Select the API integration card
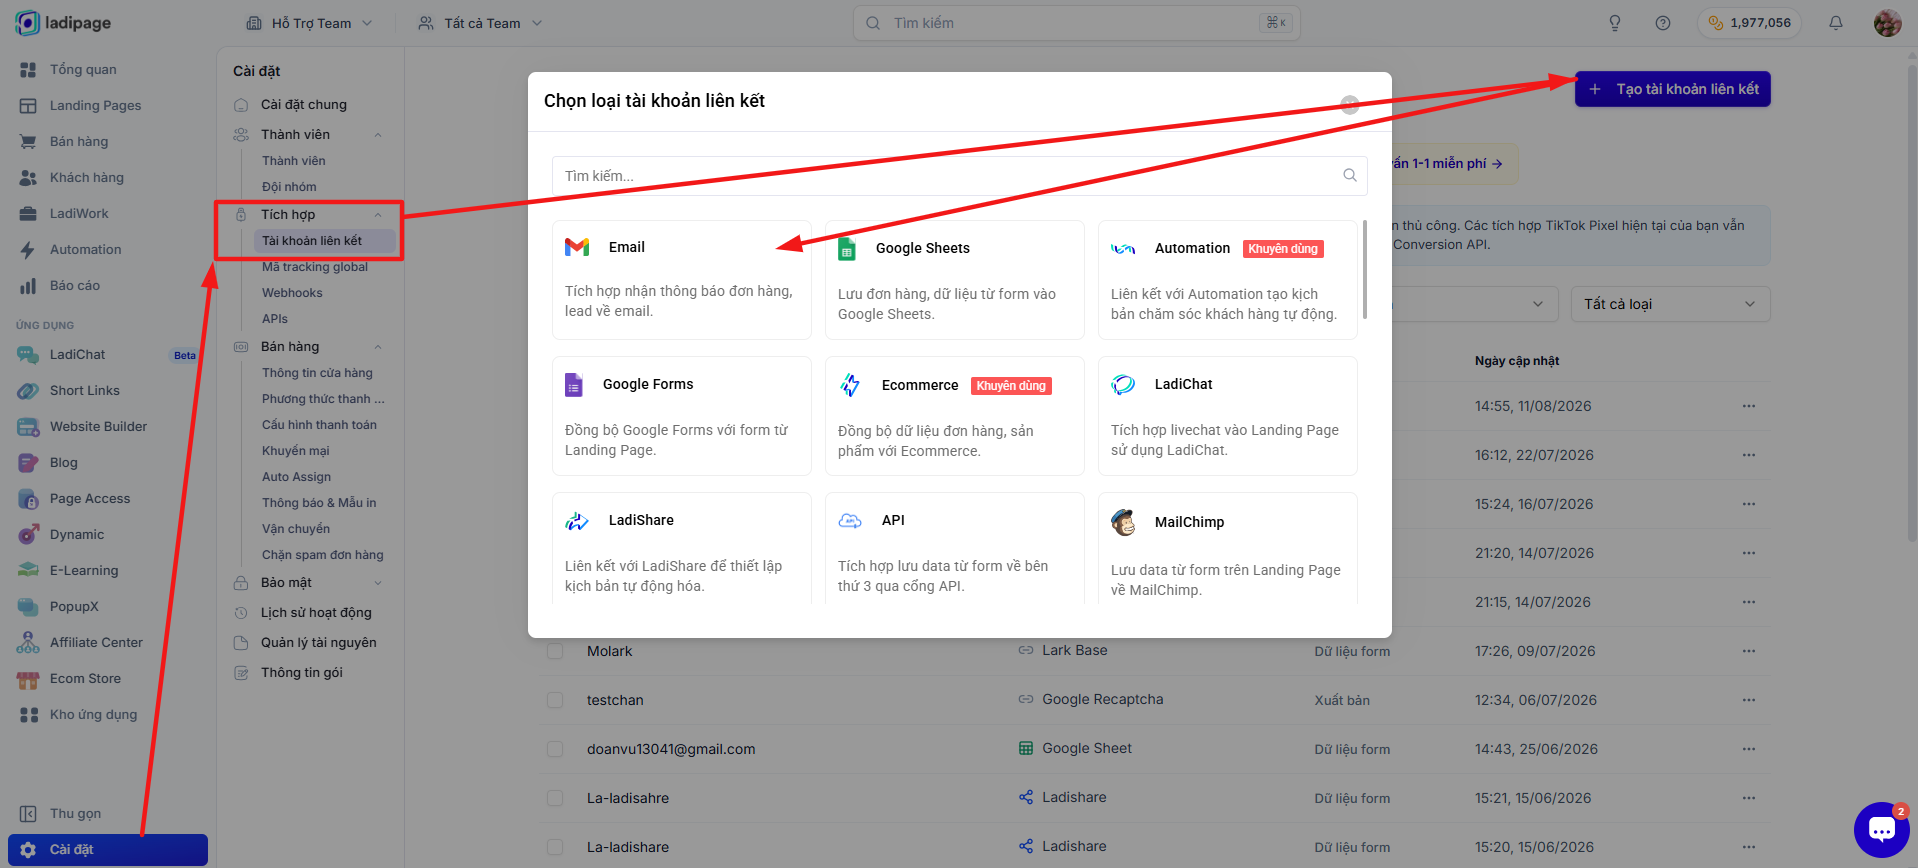The height and width of the screenshot is (868, 1918). [x=955, y=548]
